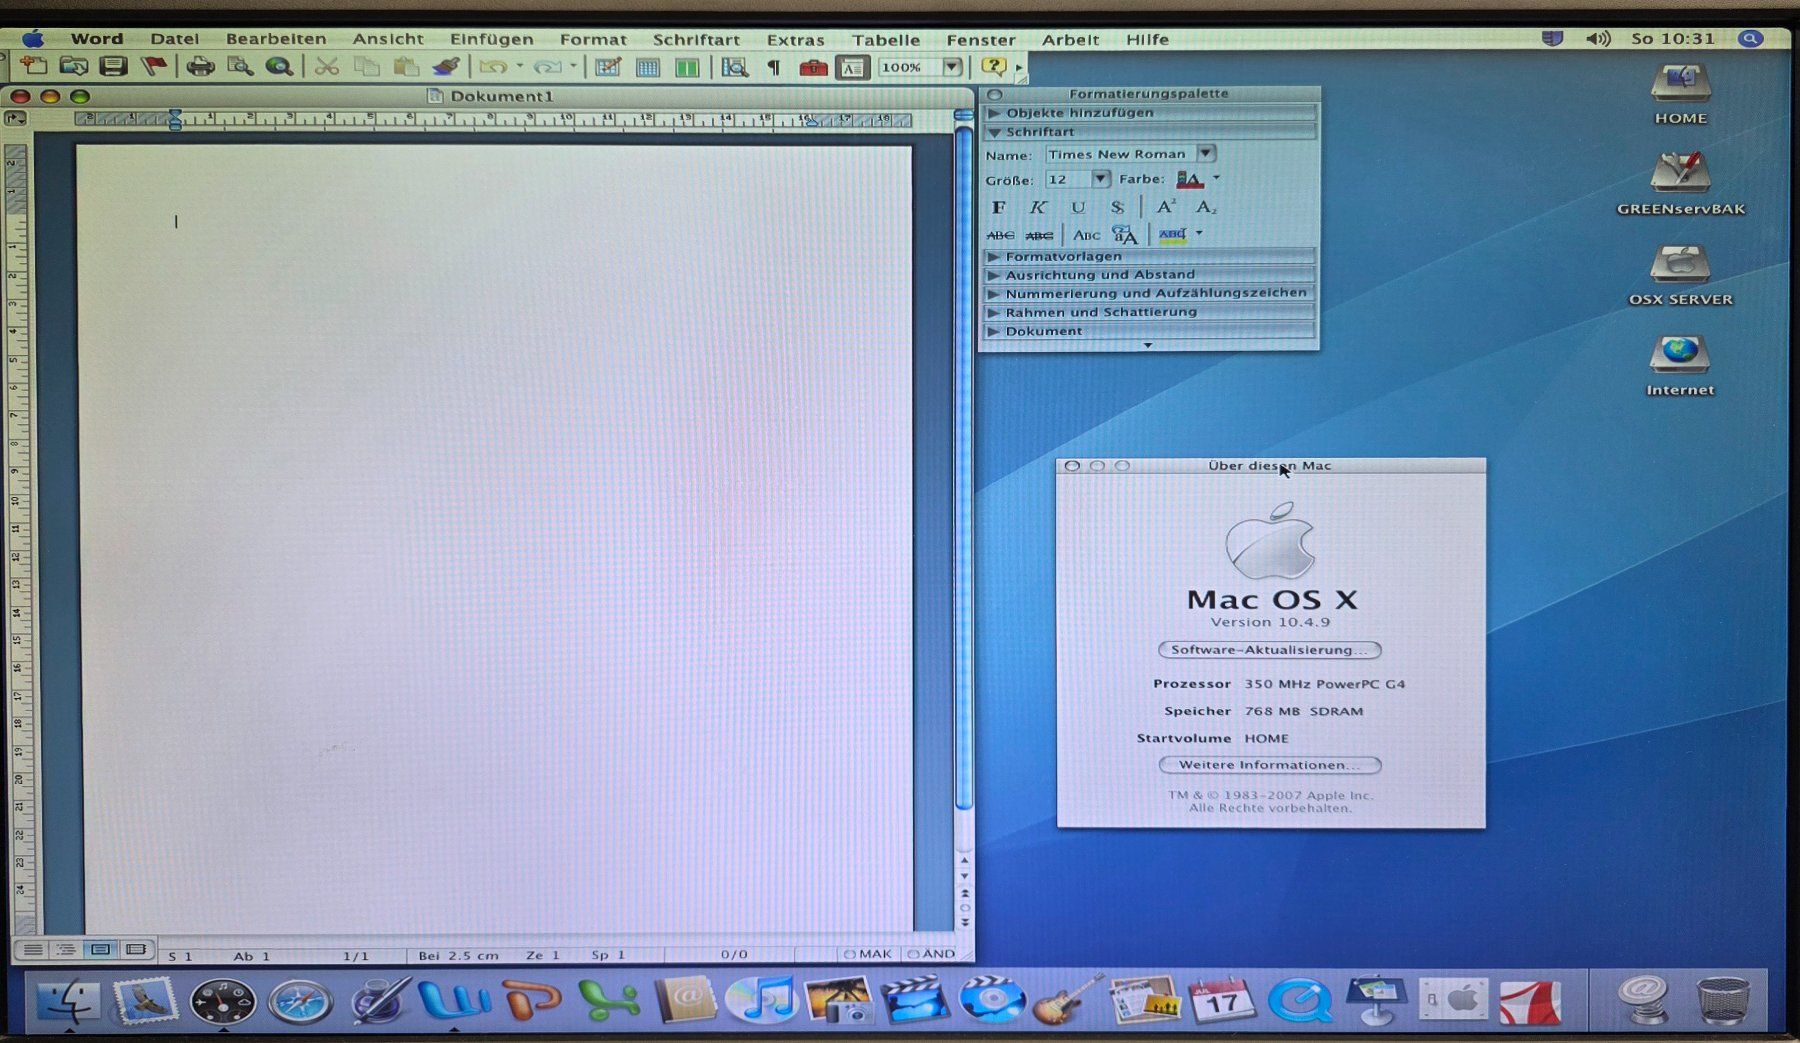Image resolution: width=1800 pixels, height=1043 pixels.
Task: Open the Einfügen menu
Action: coord(491,39)
